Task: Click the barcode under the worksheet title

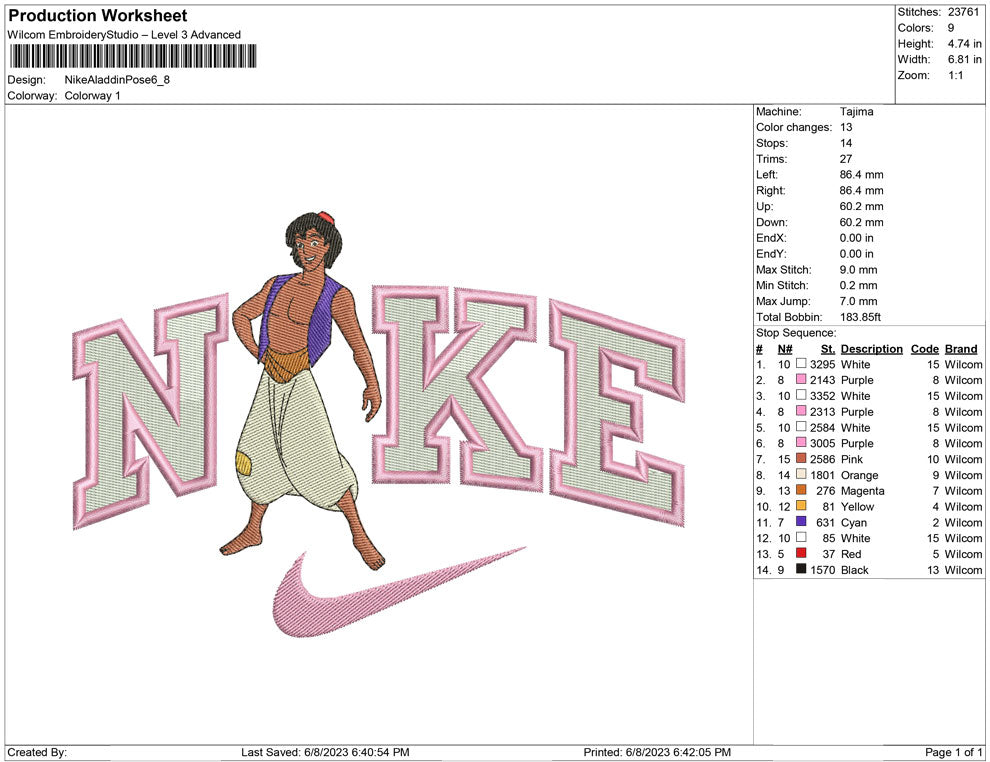Action: pyautogui.click(x=133, y=56)
